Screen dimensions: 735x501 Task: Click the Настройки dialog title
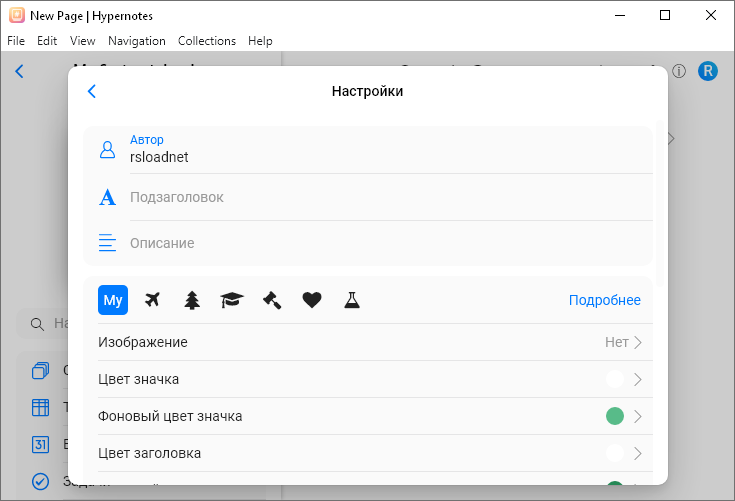[368, 91]
